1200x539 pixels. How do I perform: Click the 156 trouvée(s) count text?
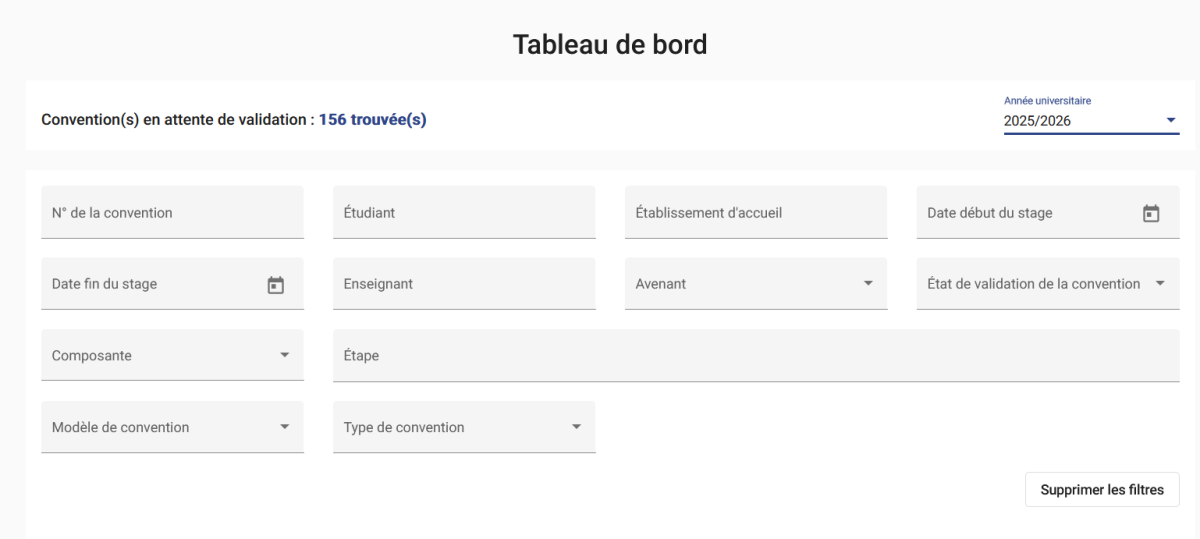(x=372, y=120)
